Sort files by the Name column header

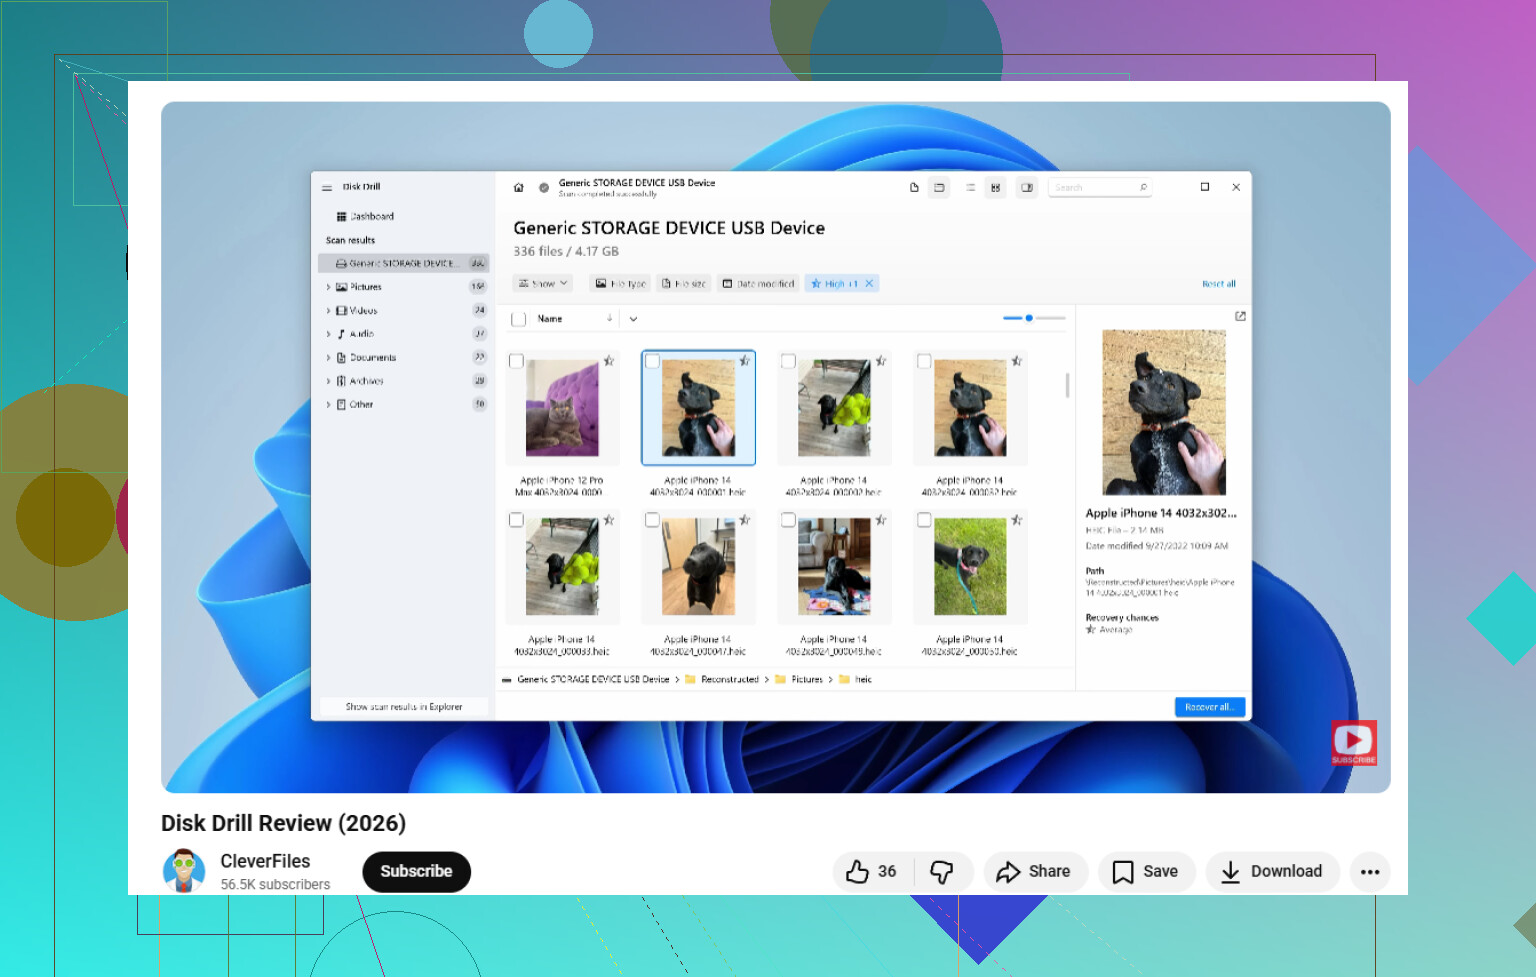550,320
